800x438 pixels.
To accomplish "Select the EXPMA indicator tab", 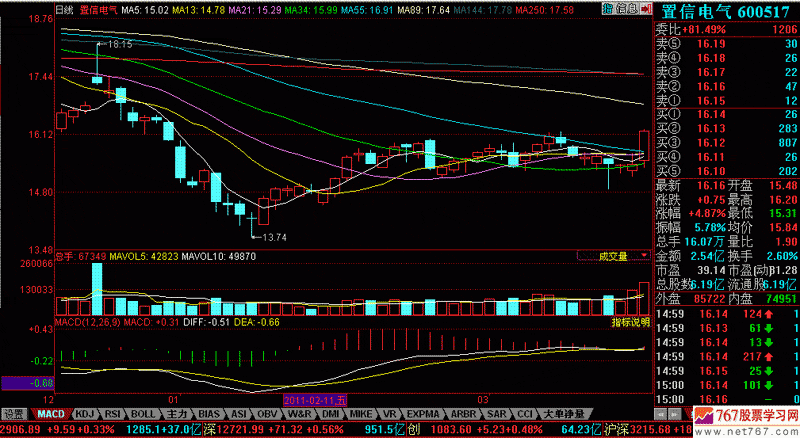I will (x=421, y=413).
